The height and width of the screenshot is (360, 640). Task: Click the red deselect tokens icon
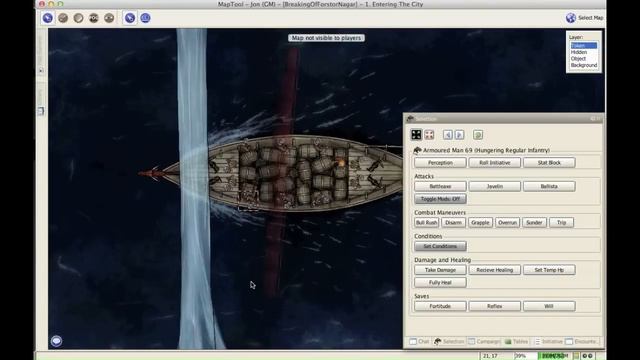(x=429, y=135)
